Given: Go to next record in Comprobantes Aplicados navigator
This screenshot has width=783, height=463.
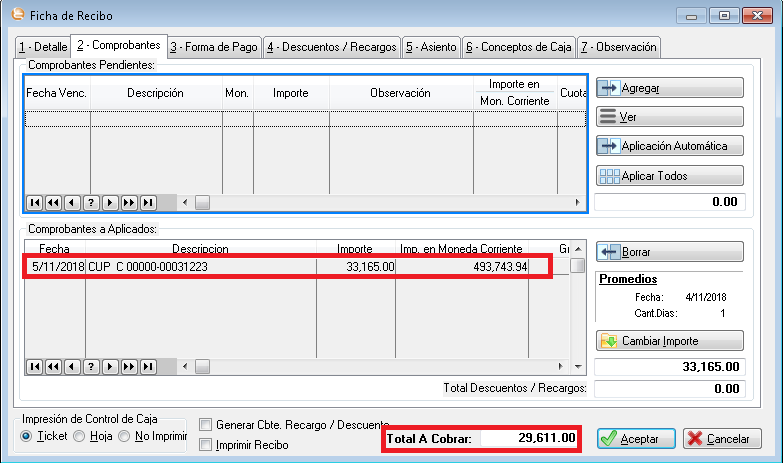Looking at the screenshot, I should pos(110,366).
